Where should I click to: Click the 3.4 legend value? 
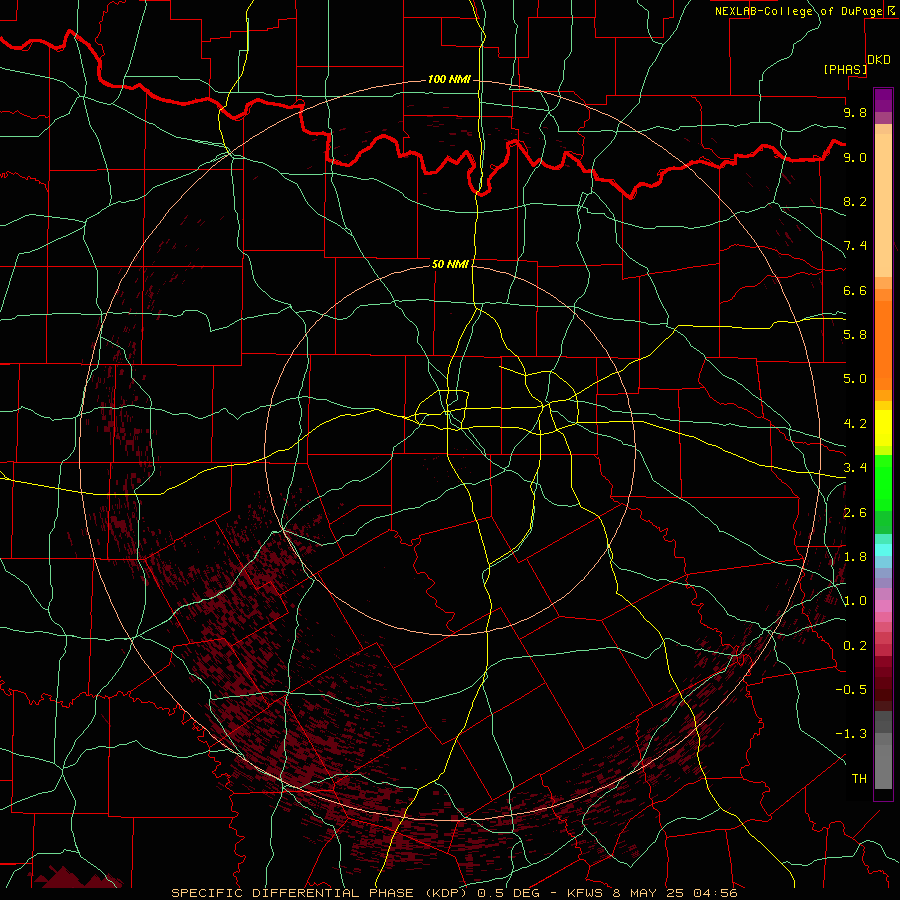point(855,468)
